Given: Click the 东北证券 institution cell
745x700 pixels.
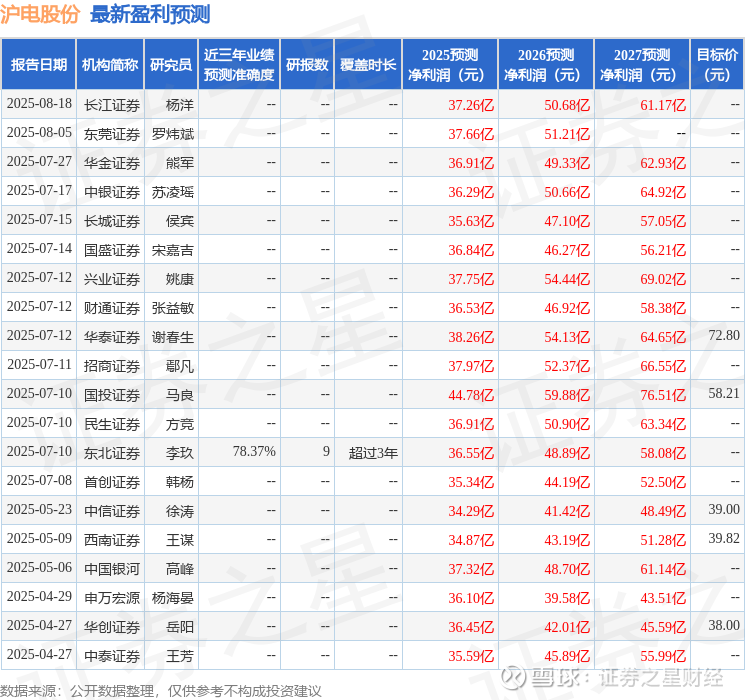Looking at the screenshot, I should [112, 453].
